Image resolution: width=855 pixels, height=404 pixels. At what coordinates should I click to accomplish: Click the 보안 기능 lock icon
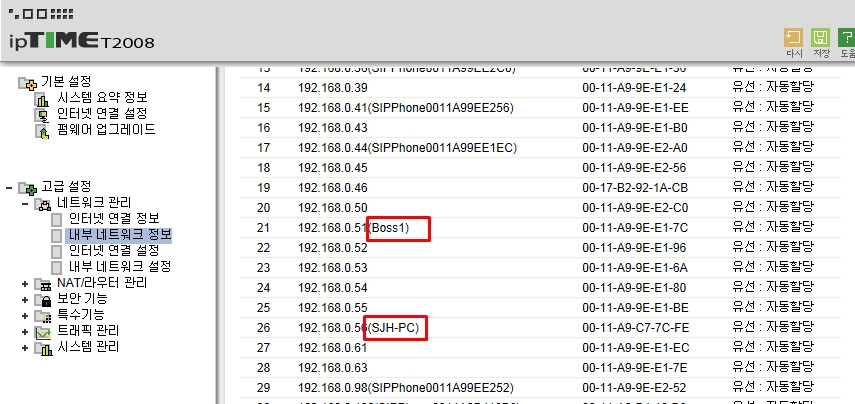pos(43,299)
